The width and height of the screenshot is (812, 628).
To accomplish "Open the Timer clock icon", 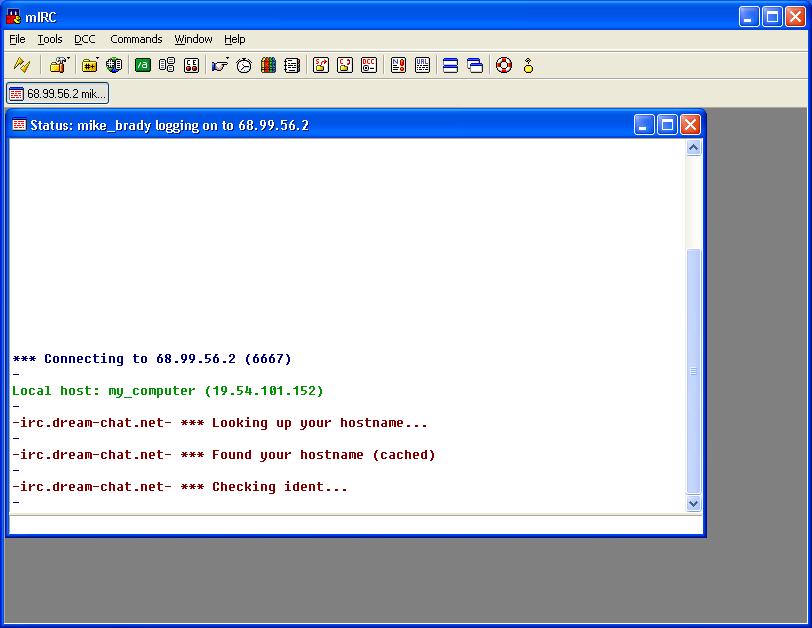I will 244,65.
